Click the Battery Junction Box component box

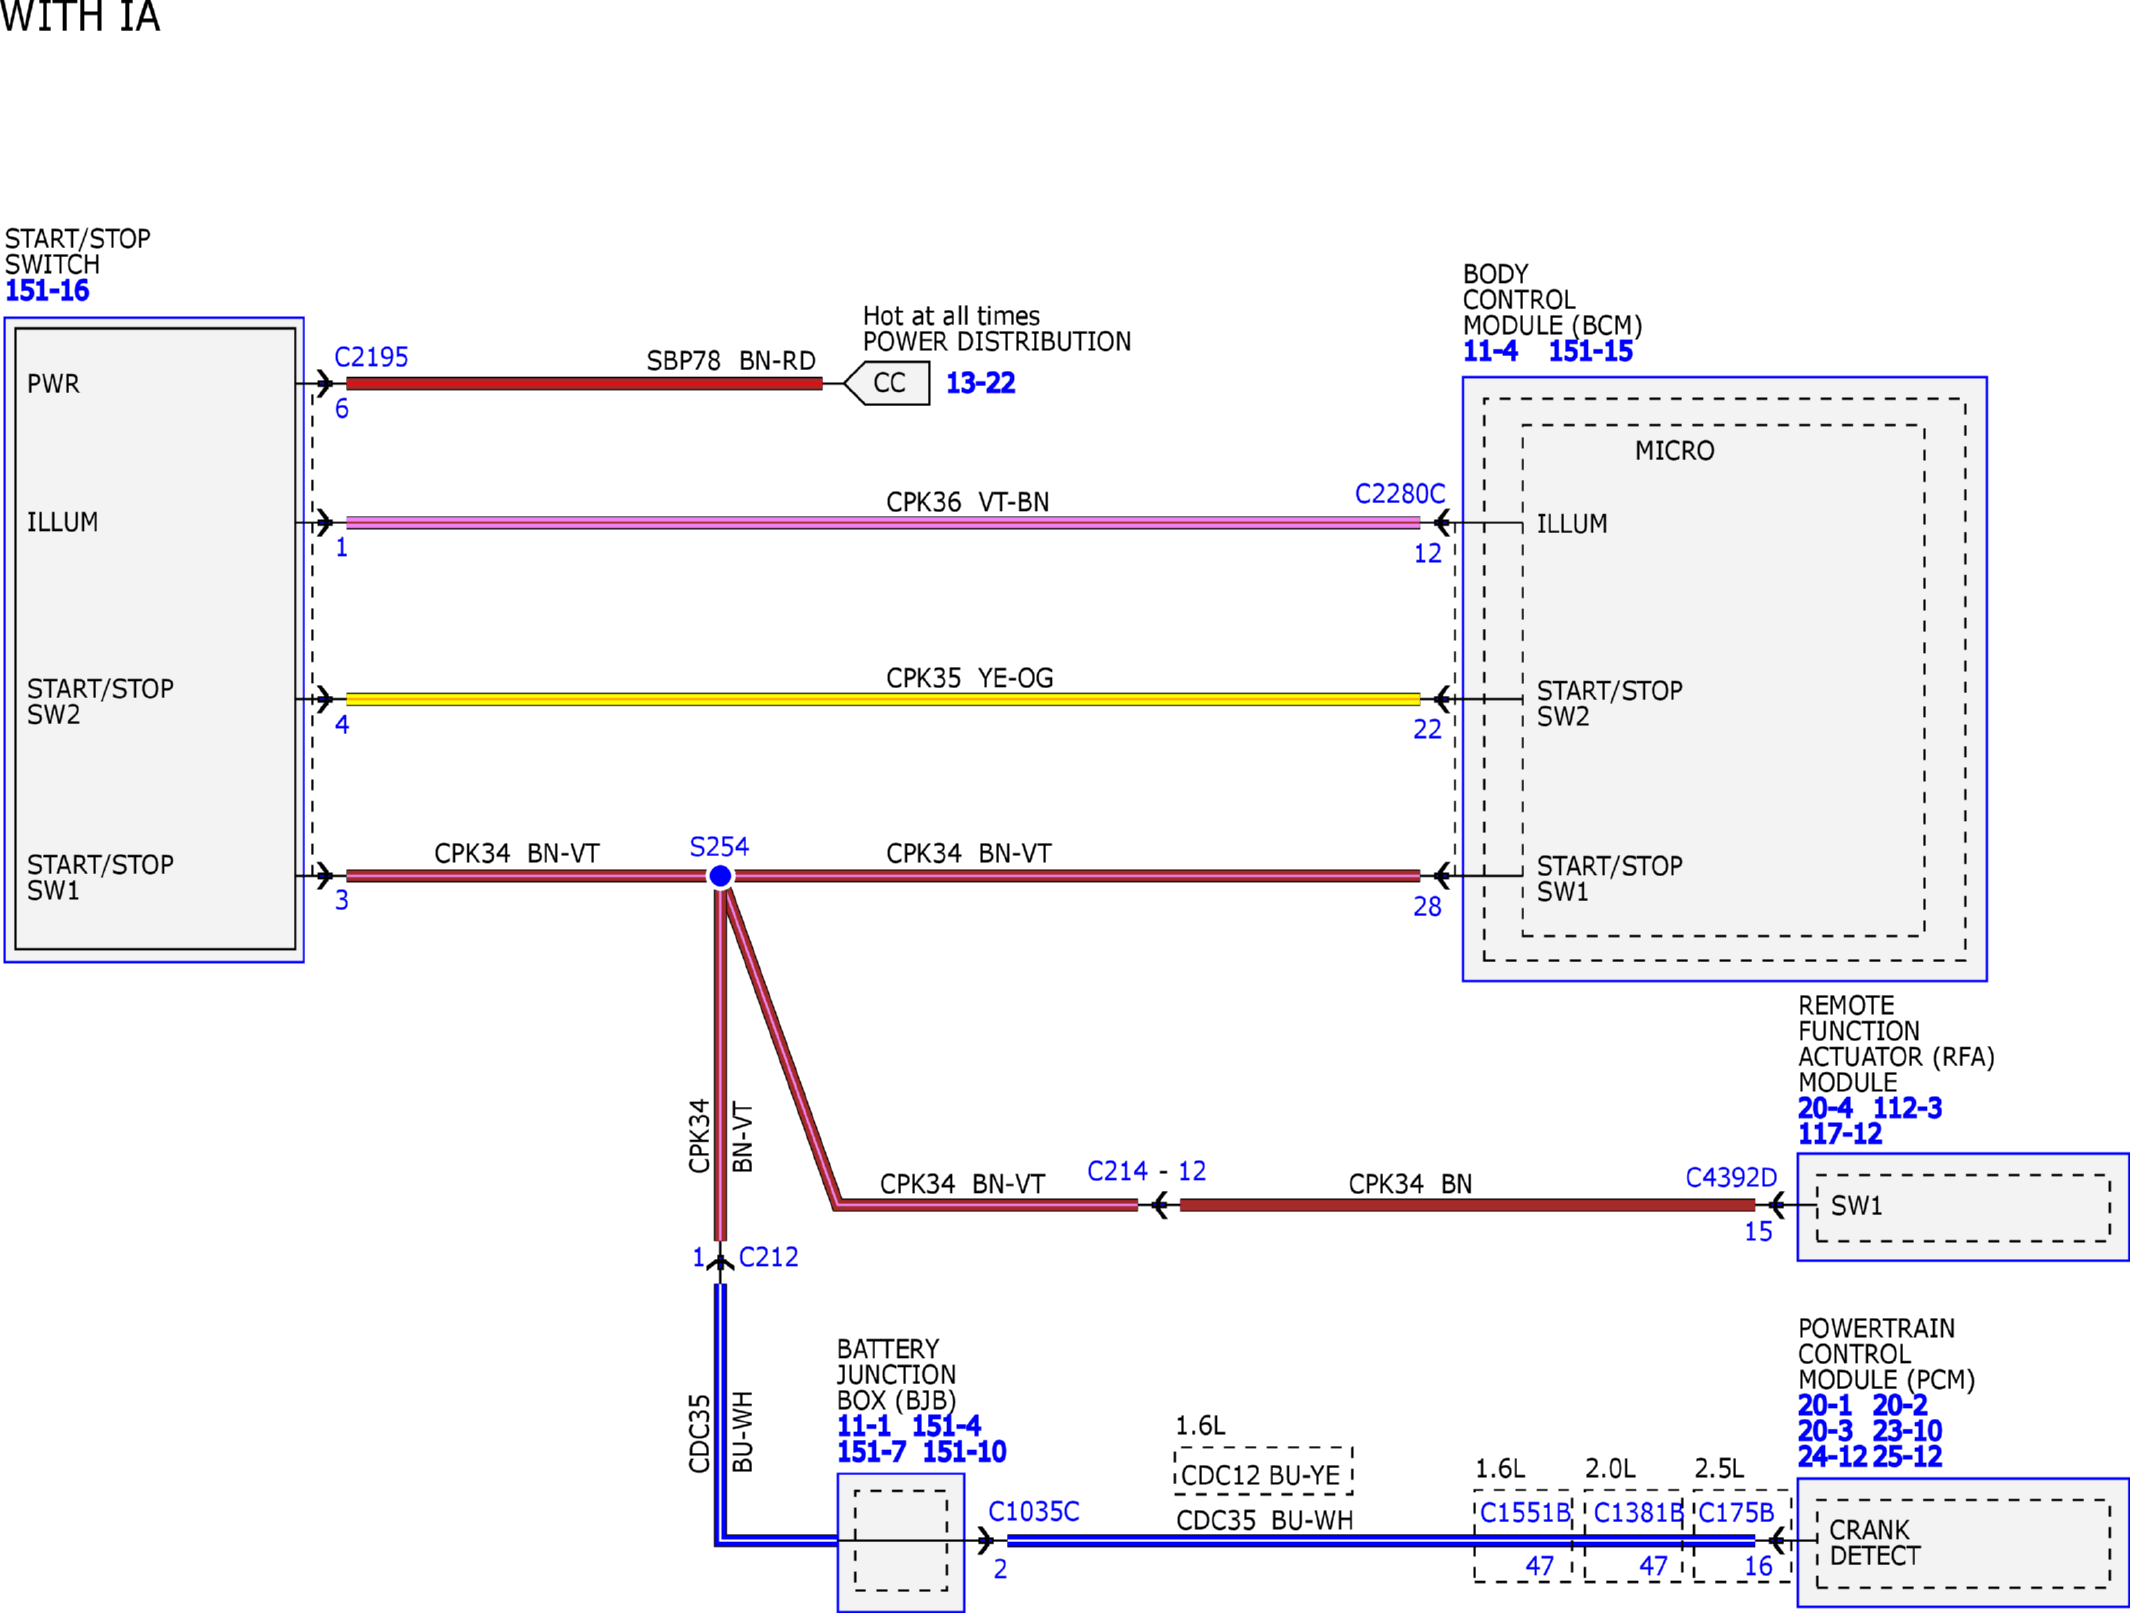click(x=901, y=1542)
